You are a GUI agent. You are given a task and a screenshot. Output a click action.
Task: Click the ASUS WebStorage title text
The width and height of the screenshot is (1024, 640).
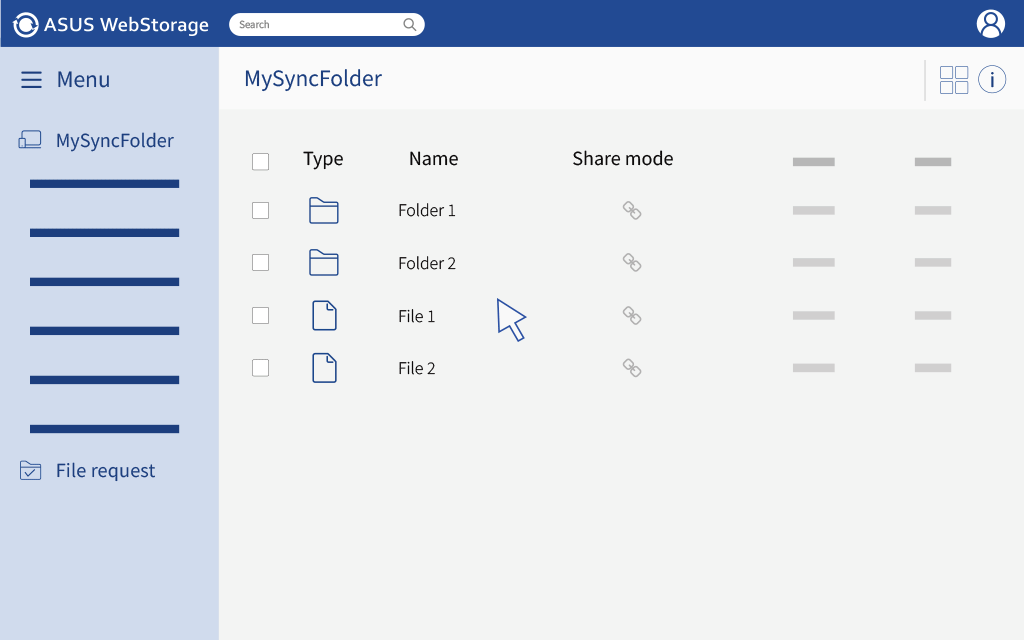tap(126, 25)
